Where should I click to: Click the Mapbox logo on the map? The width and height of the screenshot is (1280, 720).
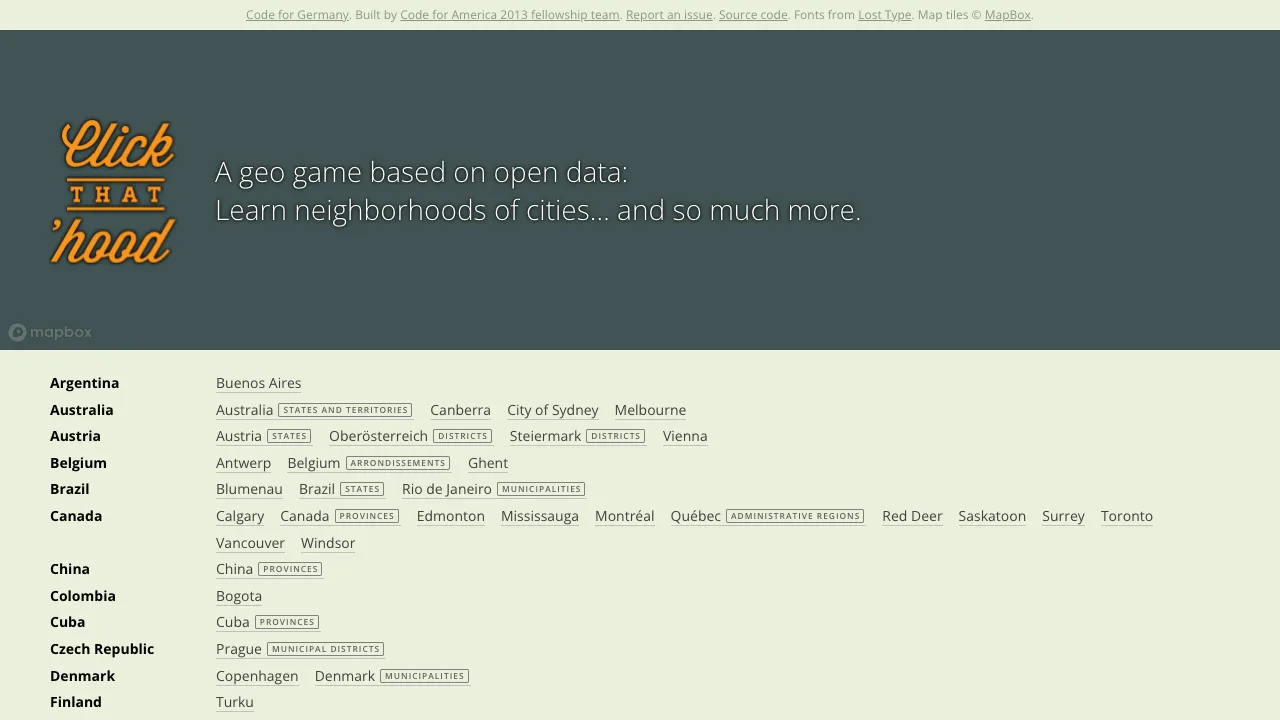point(50,332)
